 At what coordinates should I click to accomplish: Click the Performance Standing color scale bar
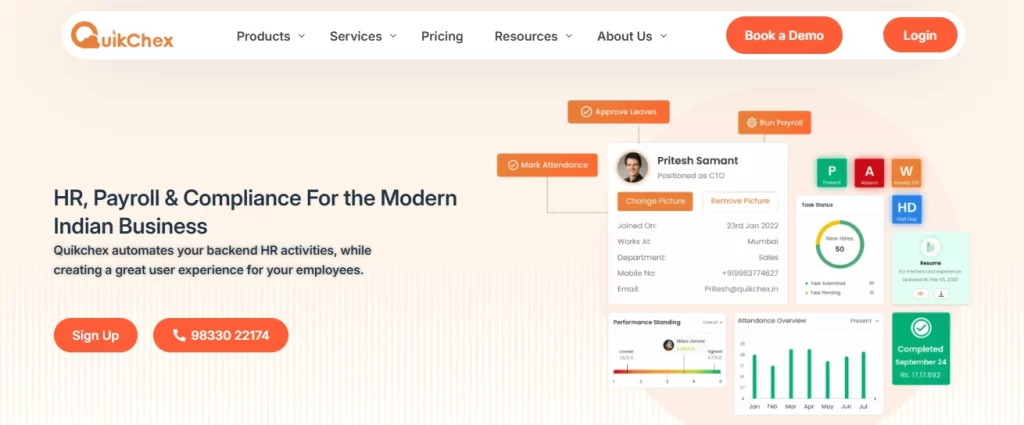click(666, 372)
